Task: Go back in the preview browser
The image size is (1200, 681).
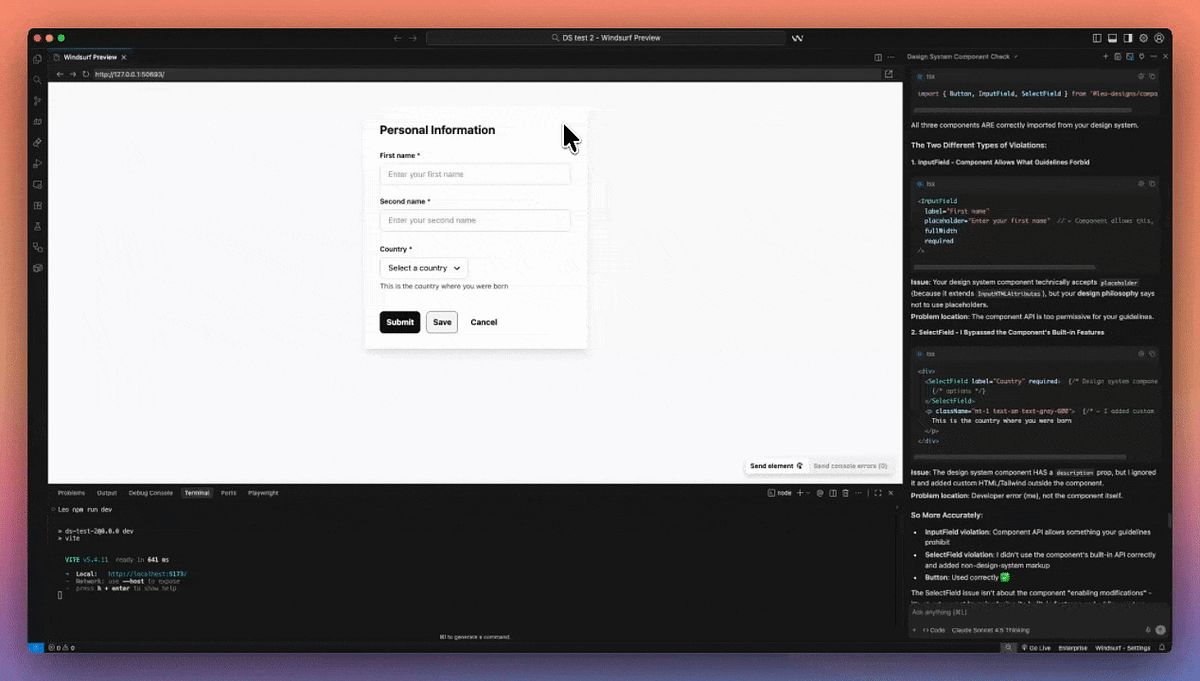Action: point(60,74)
